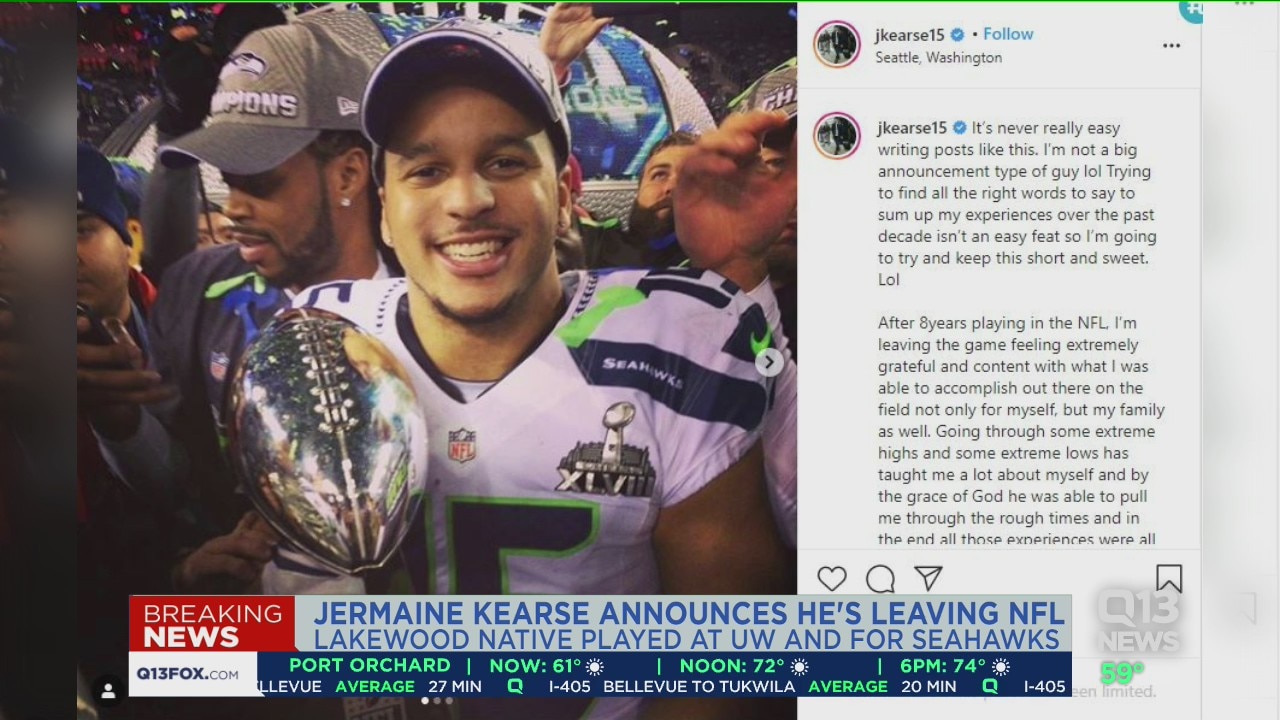Open the three-dots more options menu
The width and height of the screenshot is (1280, 720).
tap(1171, 46)
